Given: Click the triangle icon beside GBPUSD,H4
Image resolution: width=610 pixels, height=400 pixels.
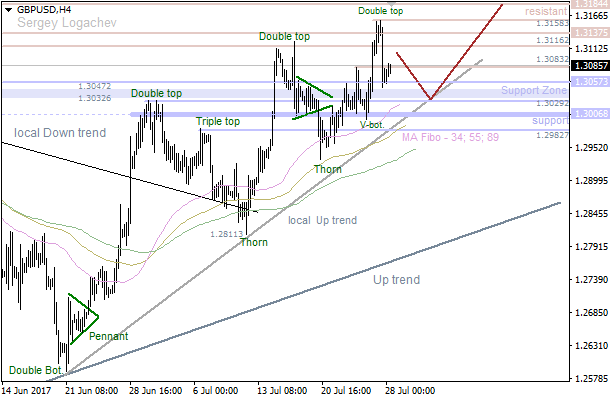Looking at the screenshot, I should point(8,7).
